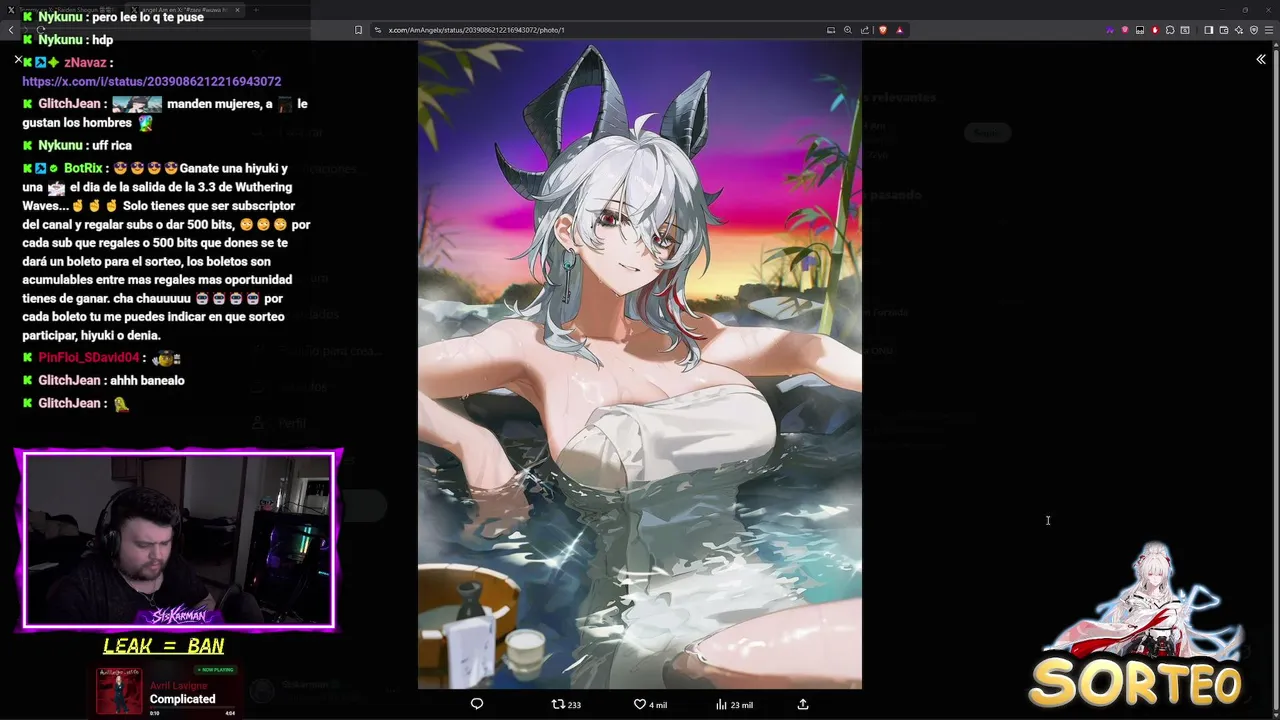The image size is (1280, 720).
Task: Click the Brave Rewards triangle icon
Action: (x=899, y=30)
